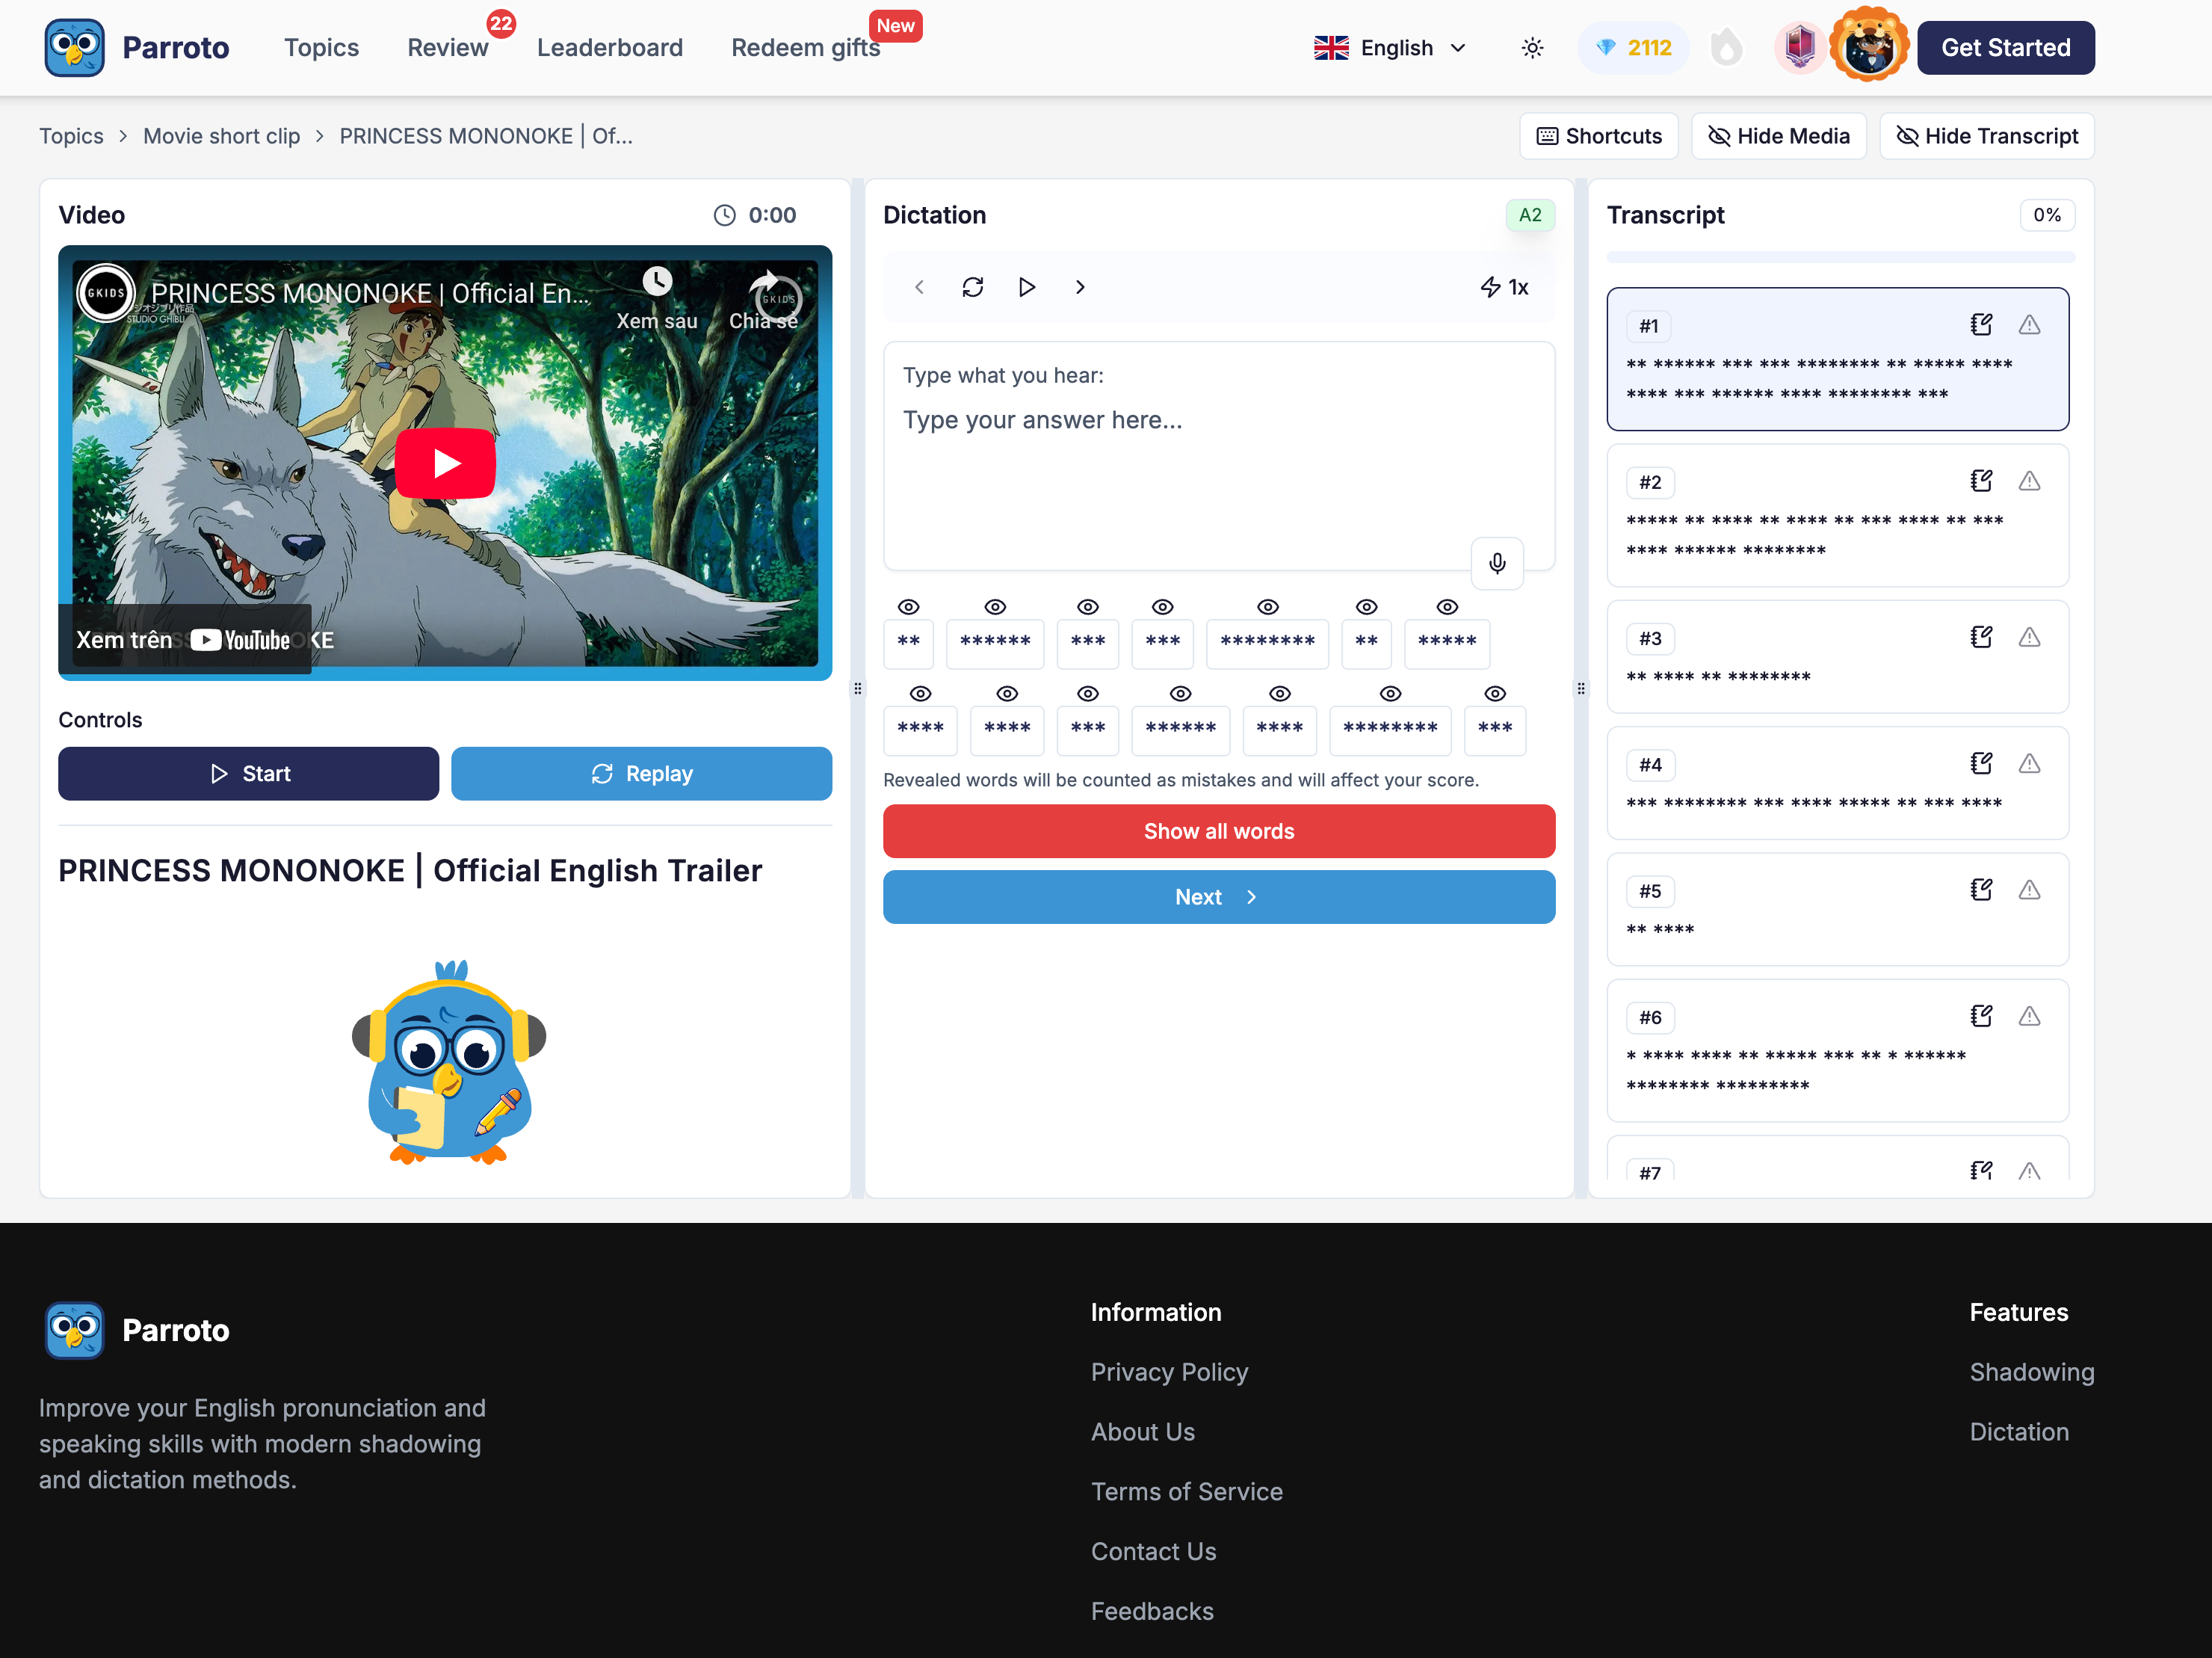Click Xem trên YouTube watch link

(x=184, y=640)
